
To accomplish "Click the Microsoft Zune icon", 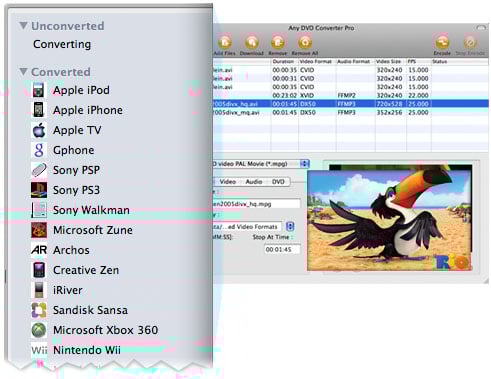I will point(39,230).
